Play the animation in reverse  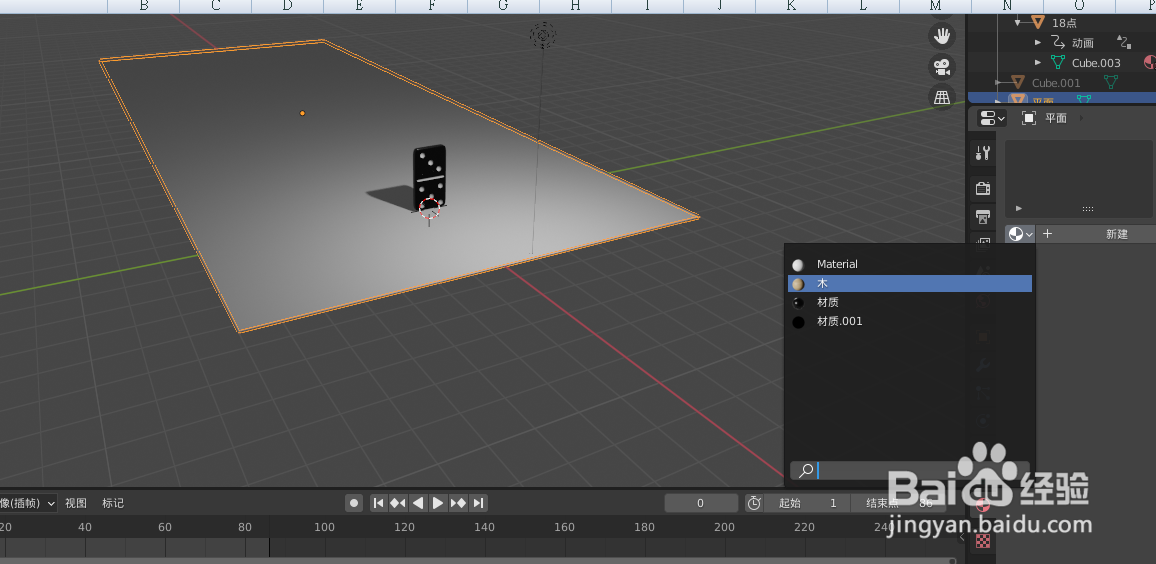[418, 503]
